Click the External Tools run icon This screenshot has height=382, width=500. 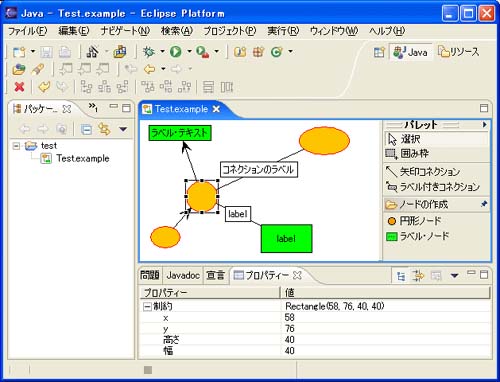pyautogui.click(x=203, y=52)
